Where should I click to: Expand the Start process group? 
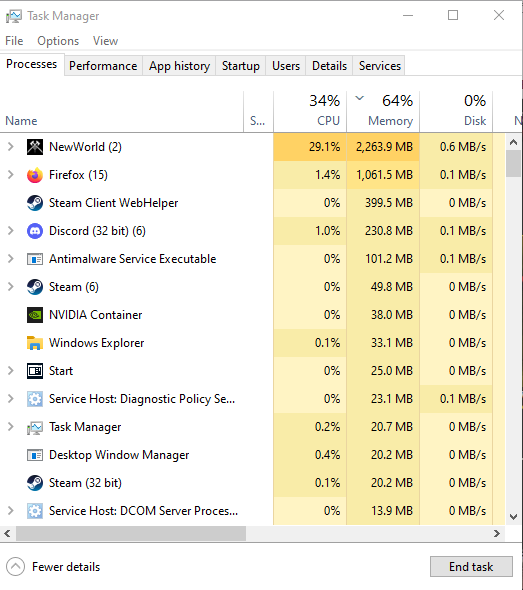click(11, 371)
